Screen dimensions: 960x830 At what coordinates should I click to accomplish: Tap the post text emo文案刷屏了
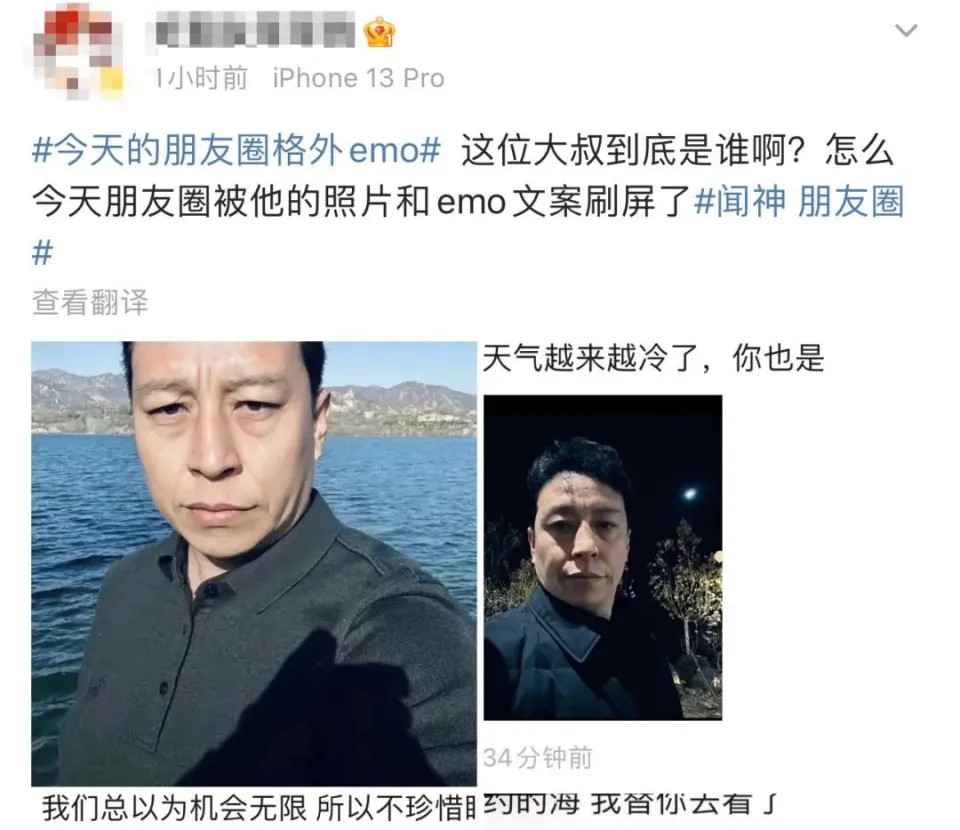tap(563, 202)
